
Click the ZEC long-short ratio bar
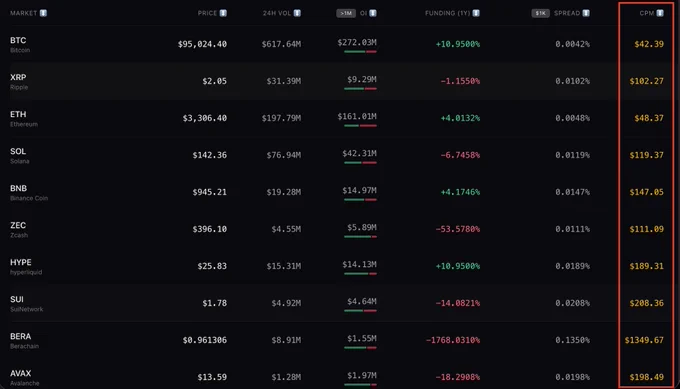click(x=360, y=237)
